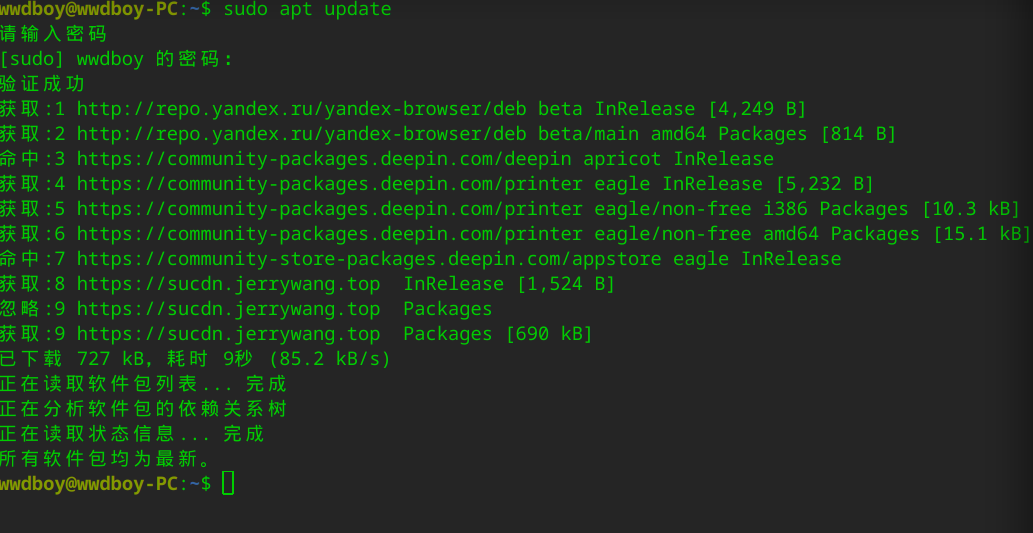
Task: Click the '已下载 727 kB' summary line
Action: click(195, 359)
